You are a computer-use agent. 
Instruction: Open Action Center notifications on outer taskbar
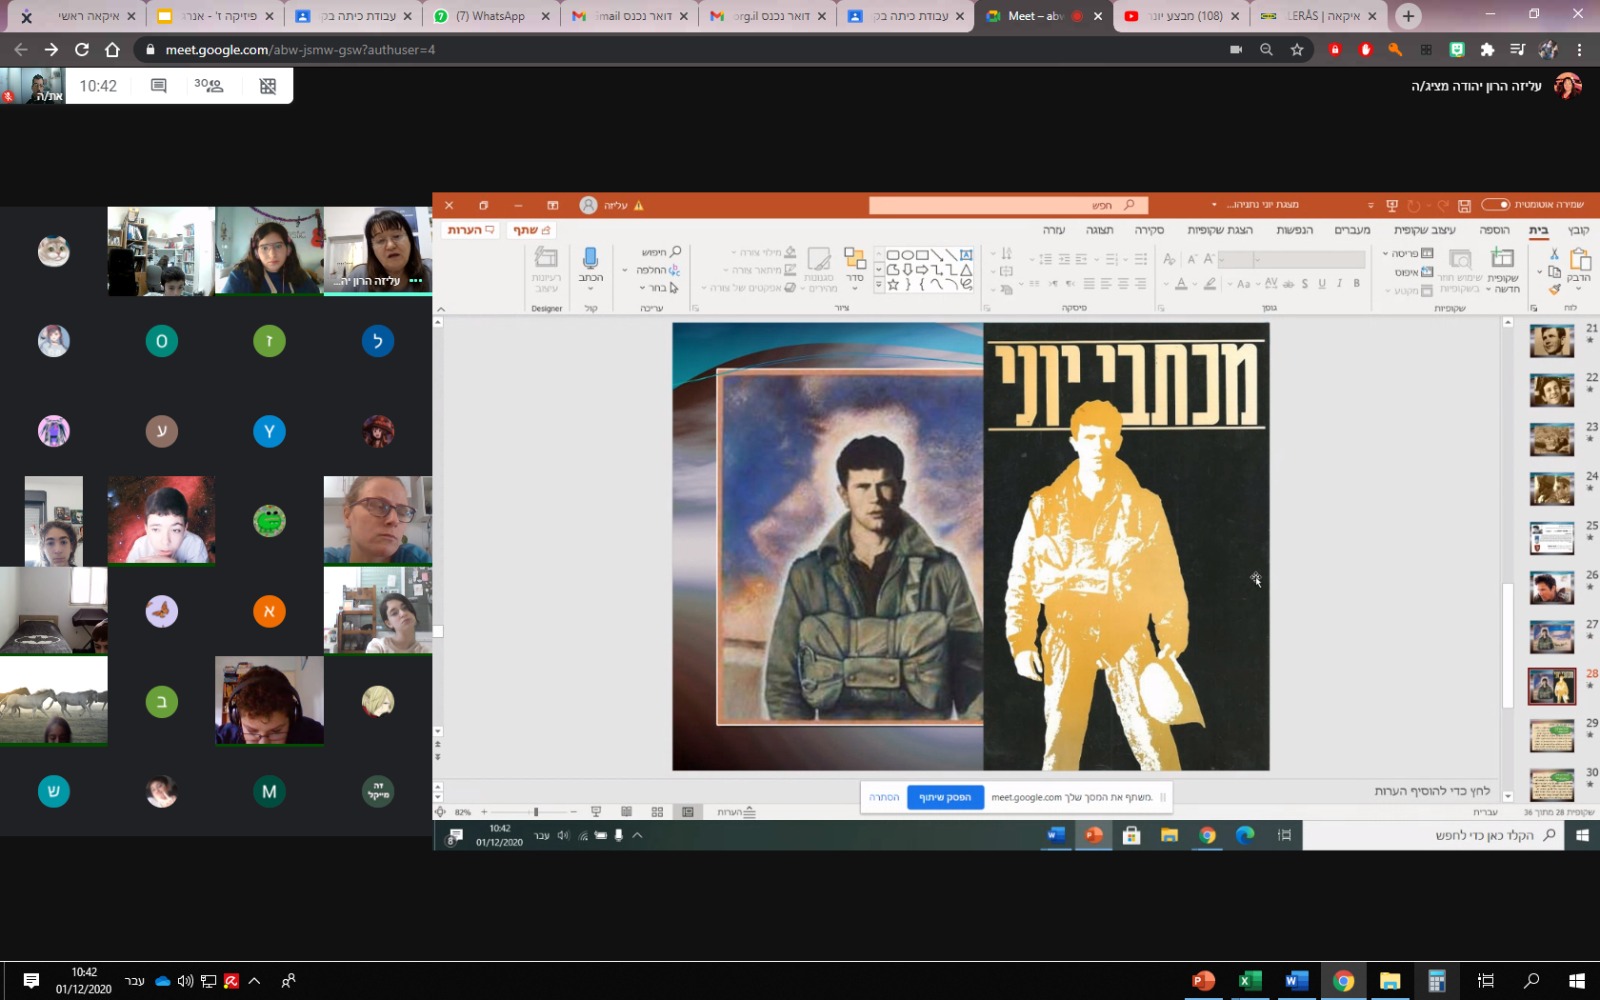(x=31, y=981)
